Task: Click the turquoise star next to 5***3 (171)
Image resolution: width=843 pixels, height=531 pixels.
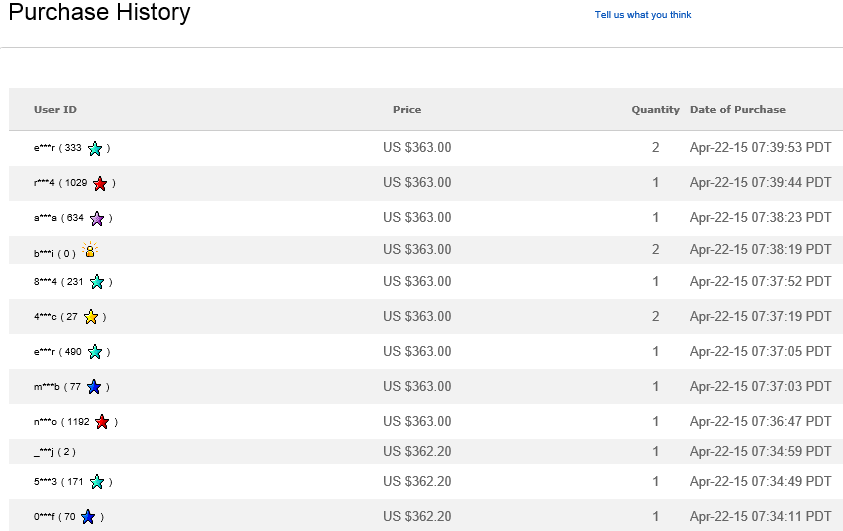Action: click(97, 482)
